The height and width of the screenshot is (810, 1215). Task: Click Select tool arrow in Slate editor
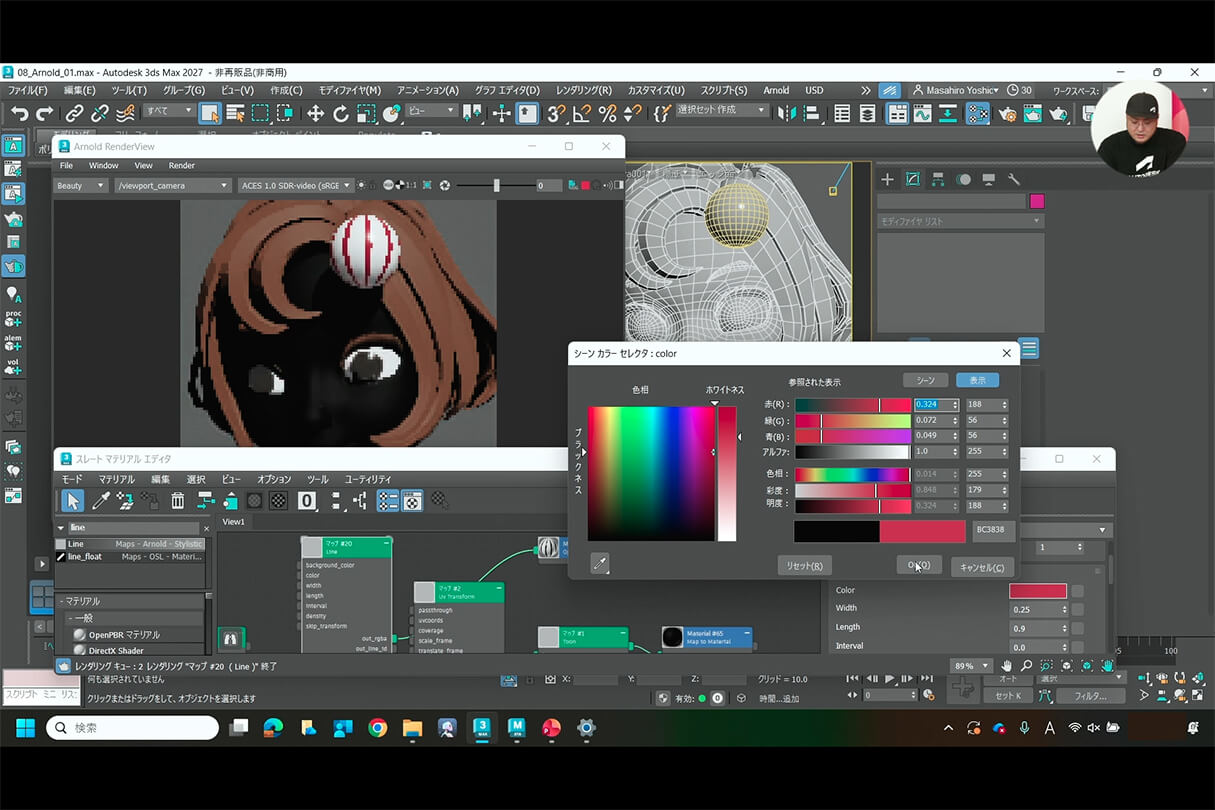pos(72,500)
